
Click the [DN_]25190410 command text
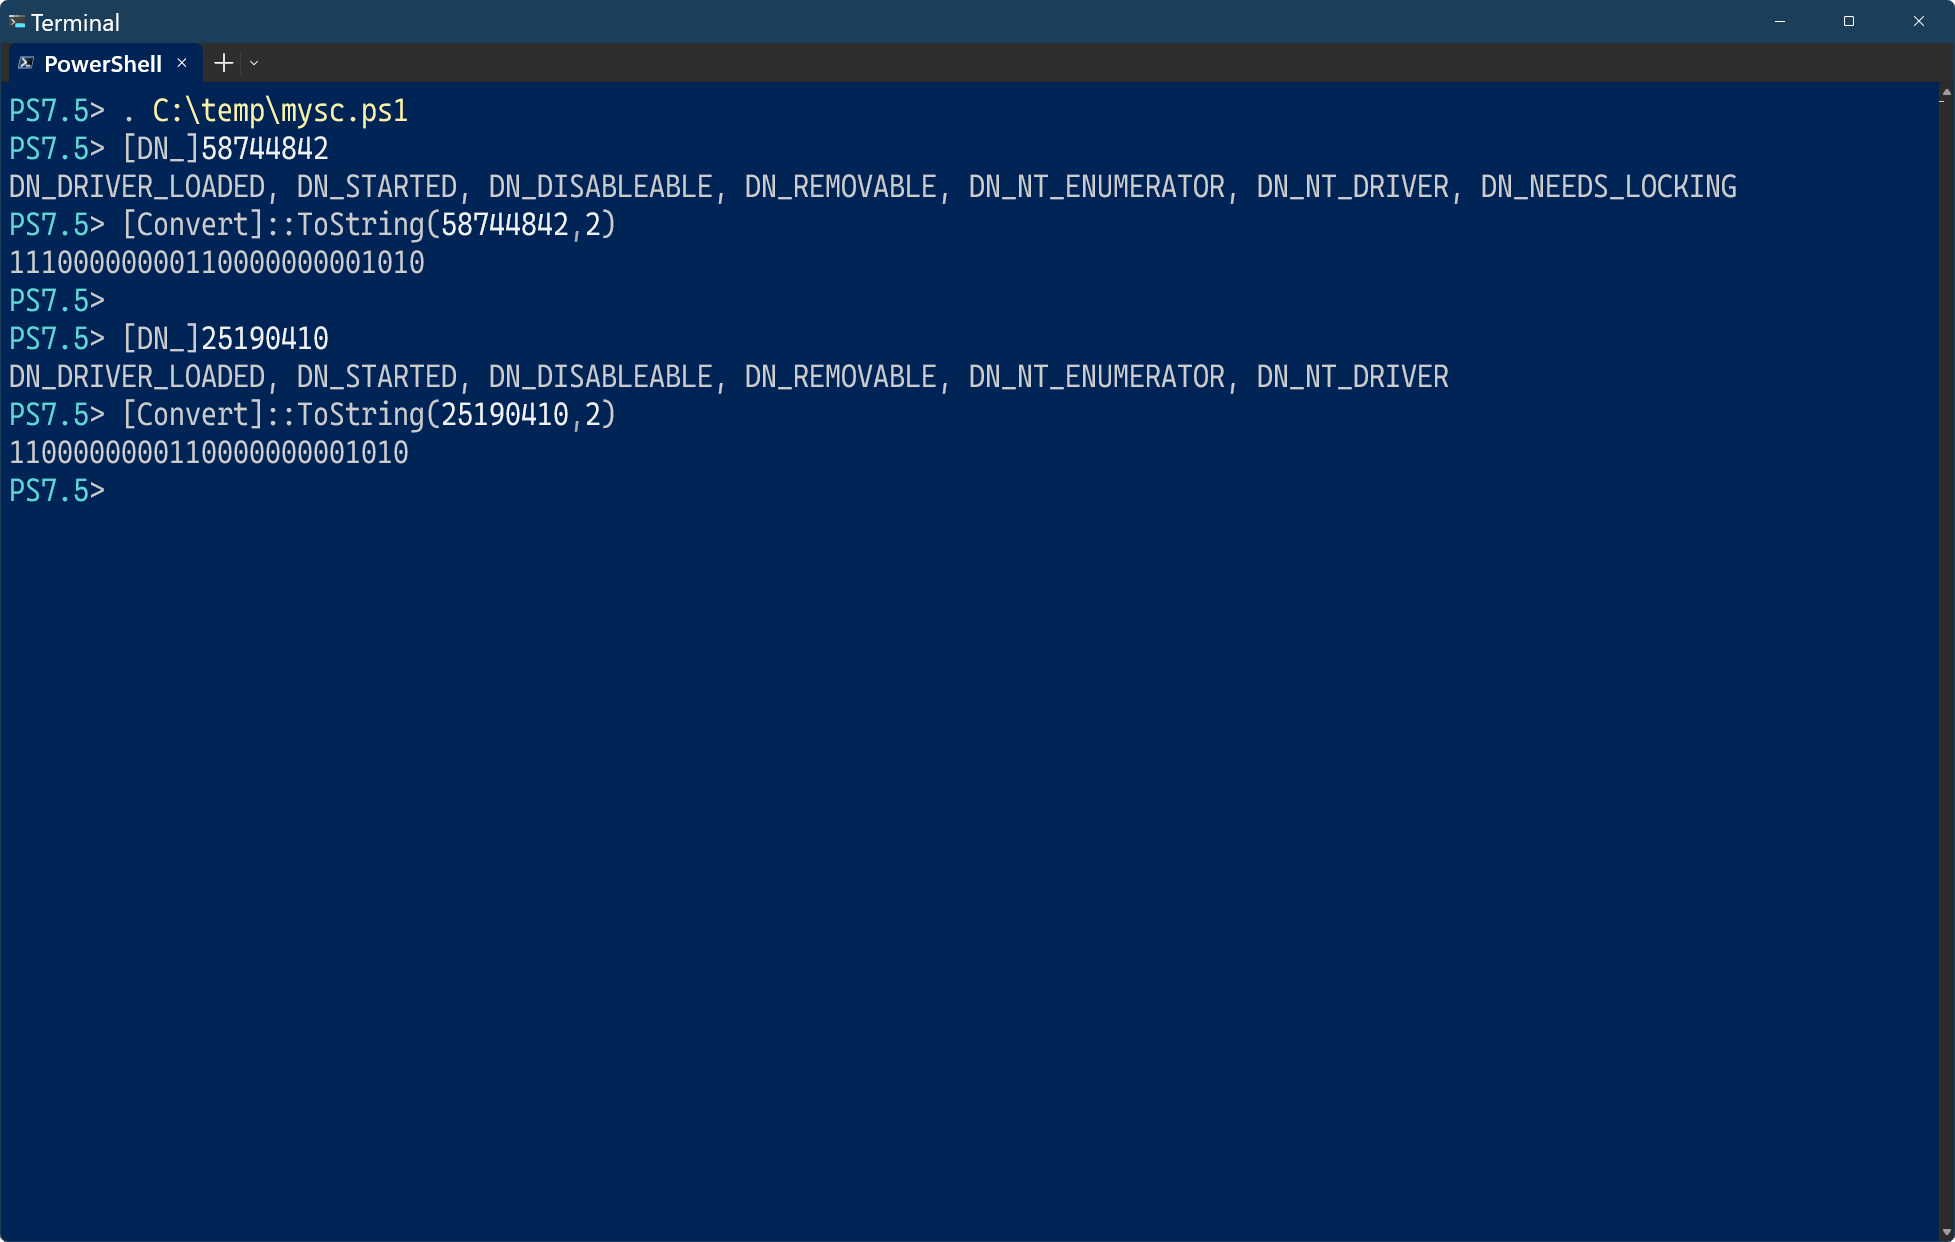pos(225,339)
